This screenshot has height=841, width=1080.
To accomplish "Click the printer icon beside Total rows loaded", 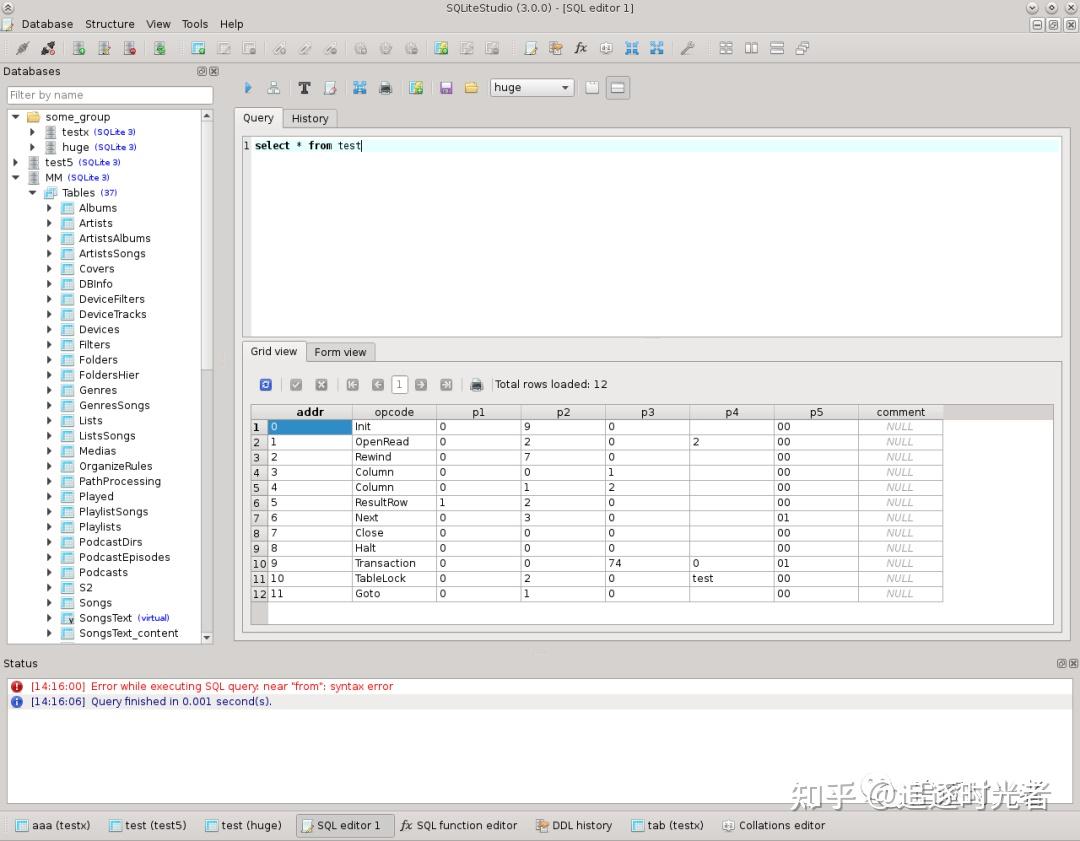I will pyautogui.click(x=477, y=384).
